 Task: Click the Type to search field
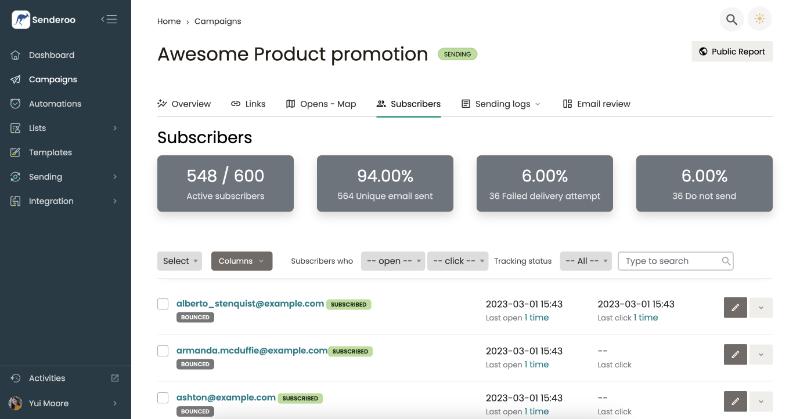[670, 261]
